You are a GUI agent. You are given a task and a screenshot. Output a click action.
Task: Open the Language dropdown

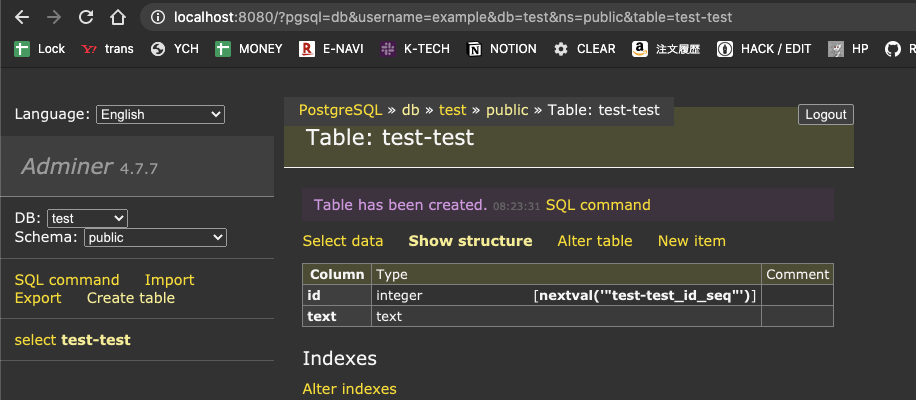[160, 115]
